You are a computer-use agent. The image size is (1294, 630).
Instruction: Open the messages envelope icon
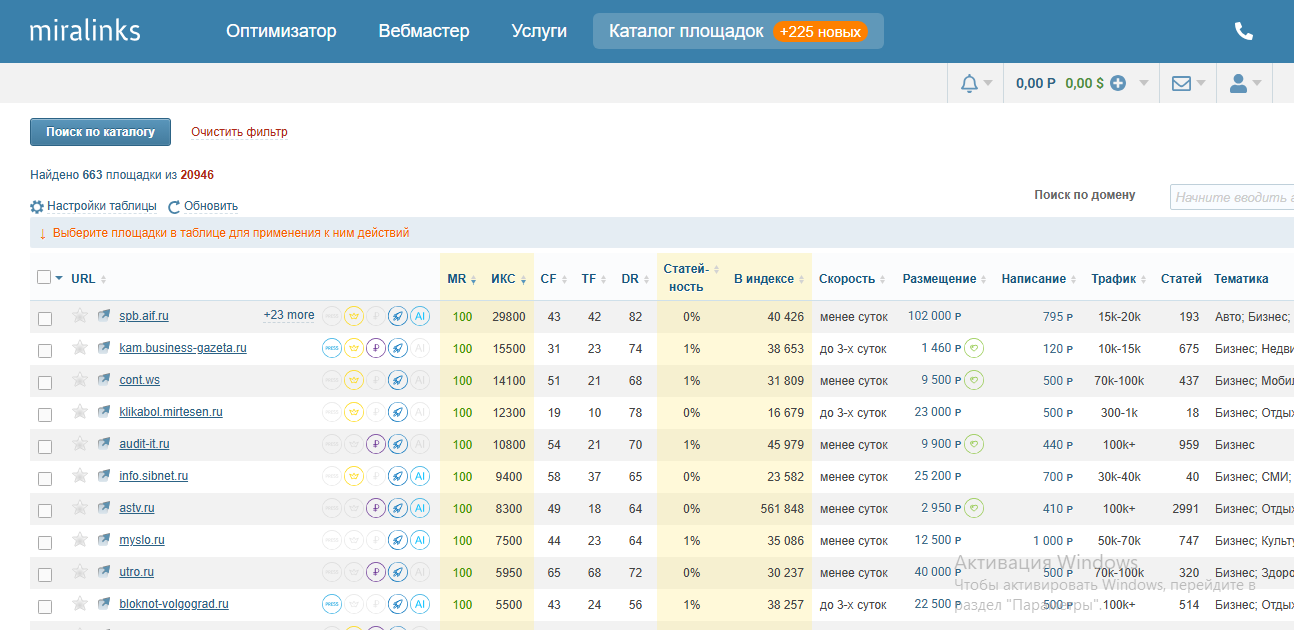coord(1181,84)
